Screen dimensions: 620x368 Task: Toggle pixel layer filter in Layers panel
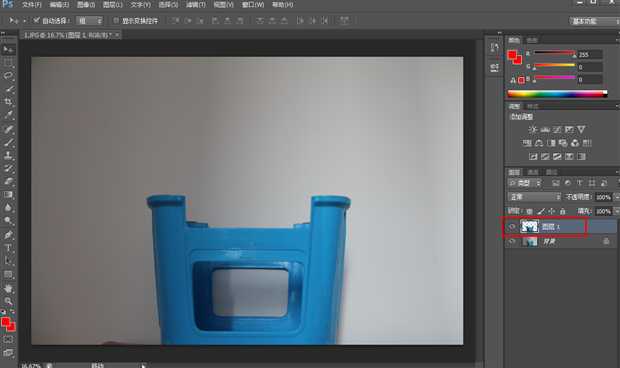[x=556, y=183]
